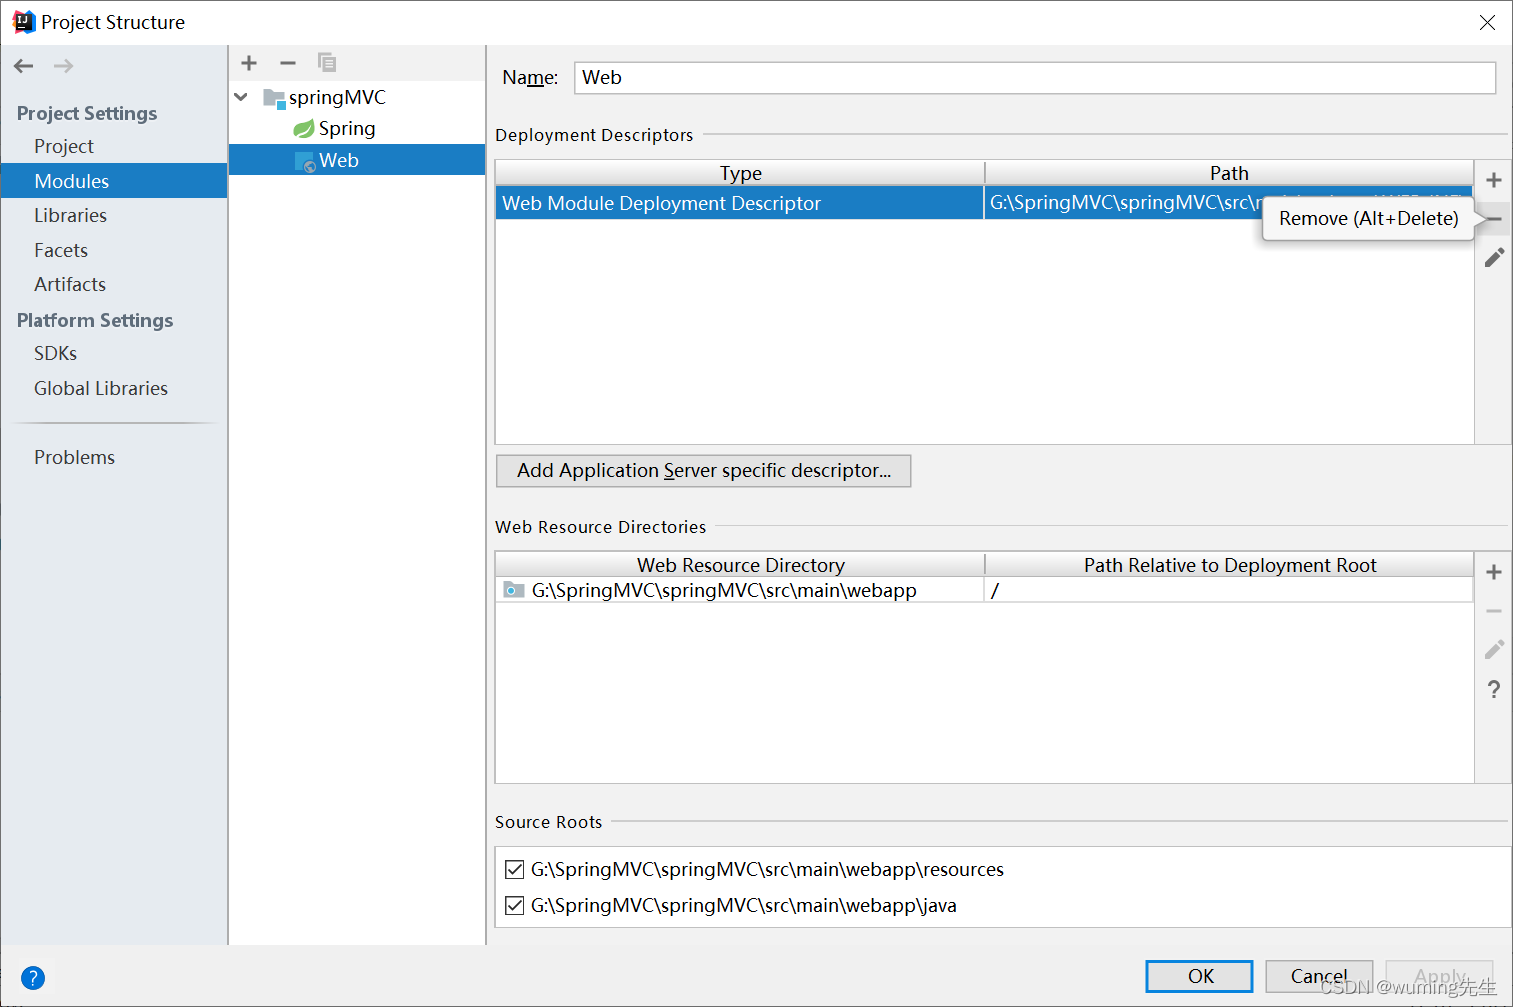Click the Path column header

pyautogui.click(x=1229, y=173)
